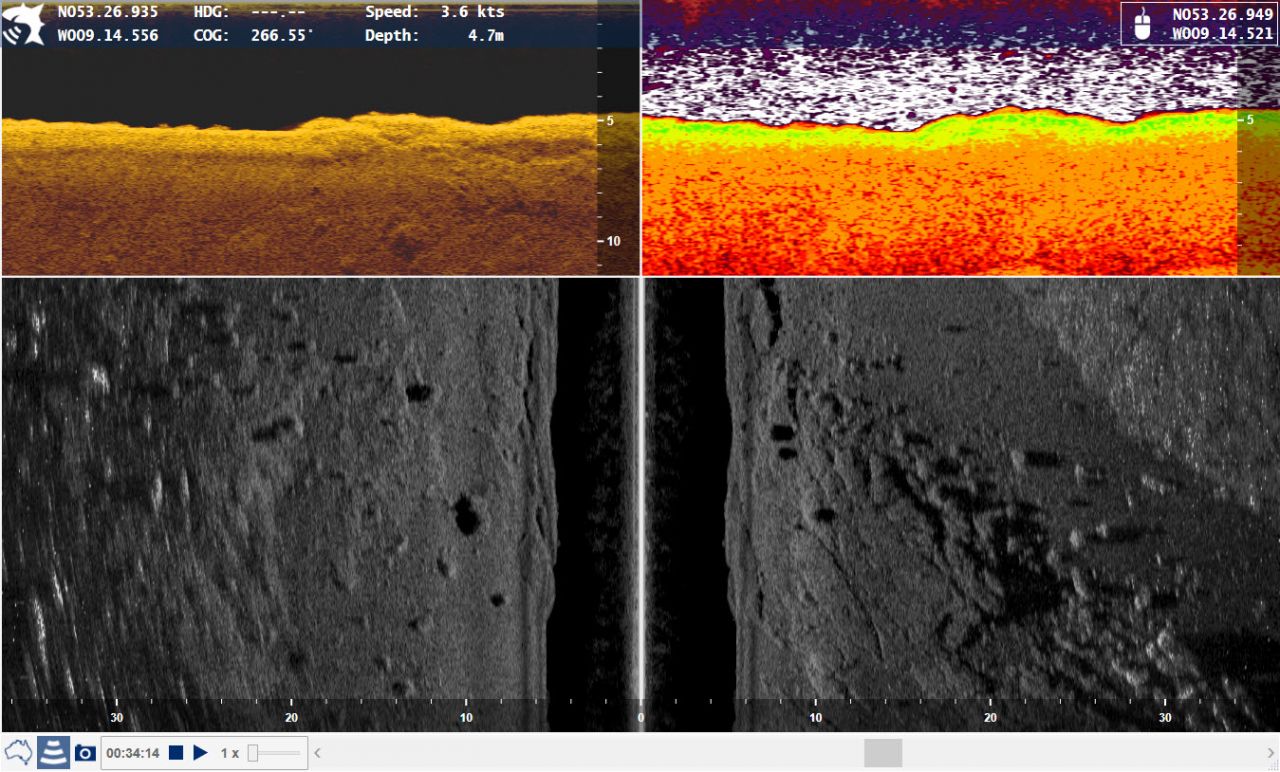Click the gray timeline scrollbar thumb

883,752
